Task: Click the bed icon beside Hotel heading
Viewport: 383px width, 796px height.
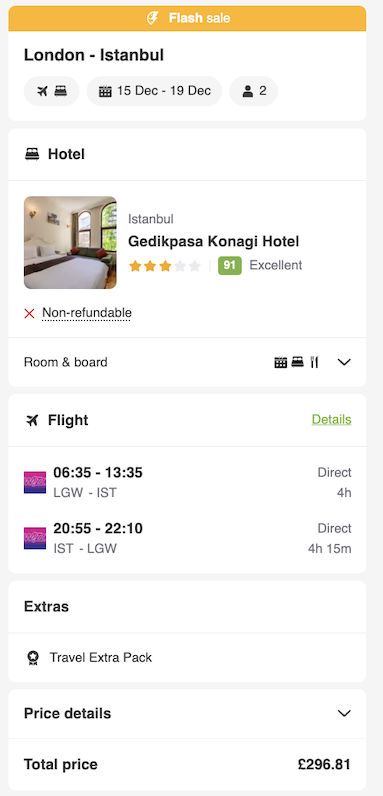Action: click(32, 154)
